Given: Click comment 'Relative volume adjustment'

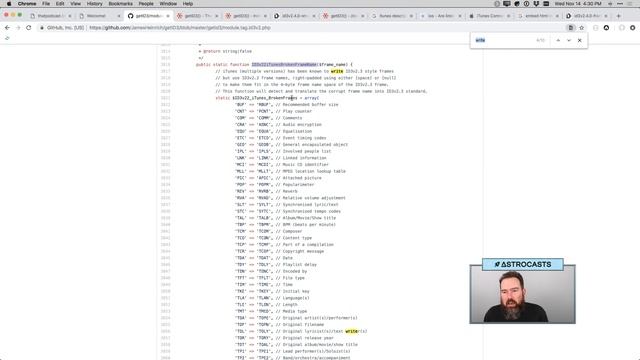Looking at the screenshot, I should coord(314,198).
